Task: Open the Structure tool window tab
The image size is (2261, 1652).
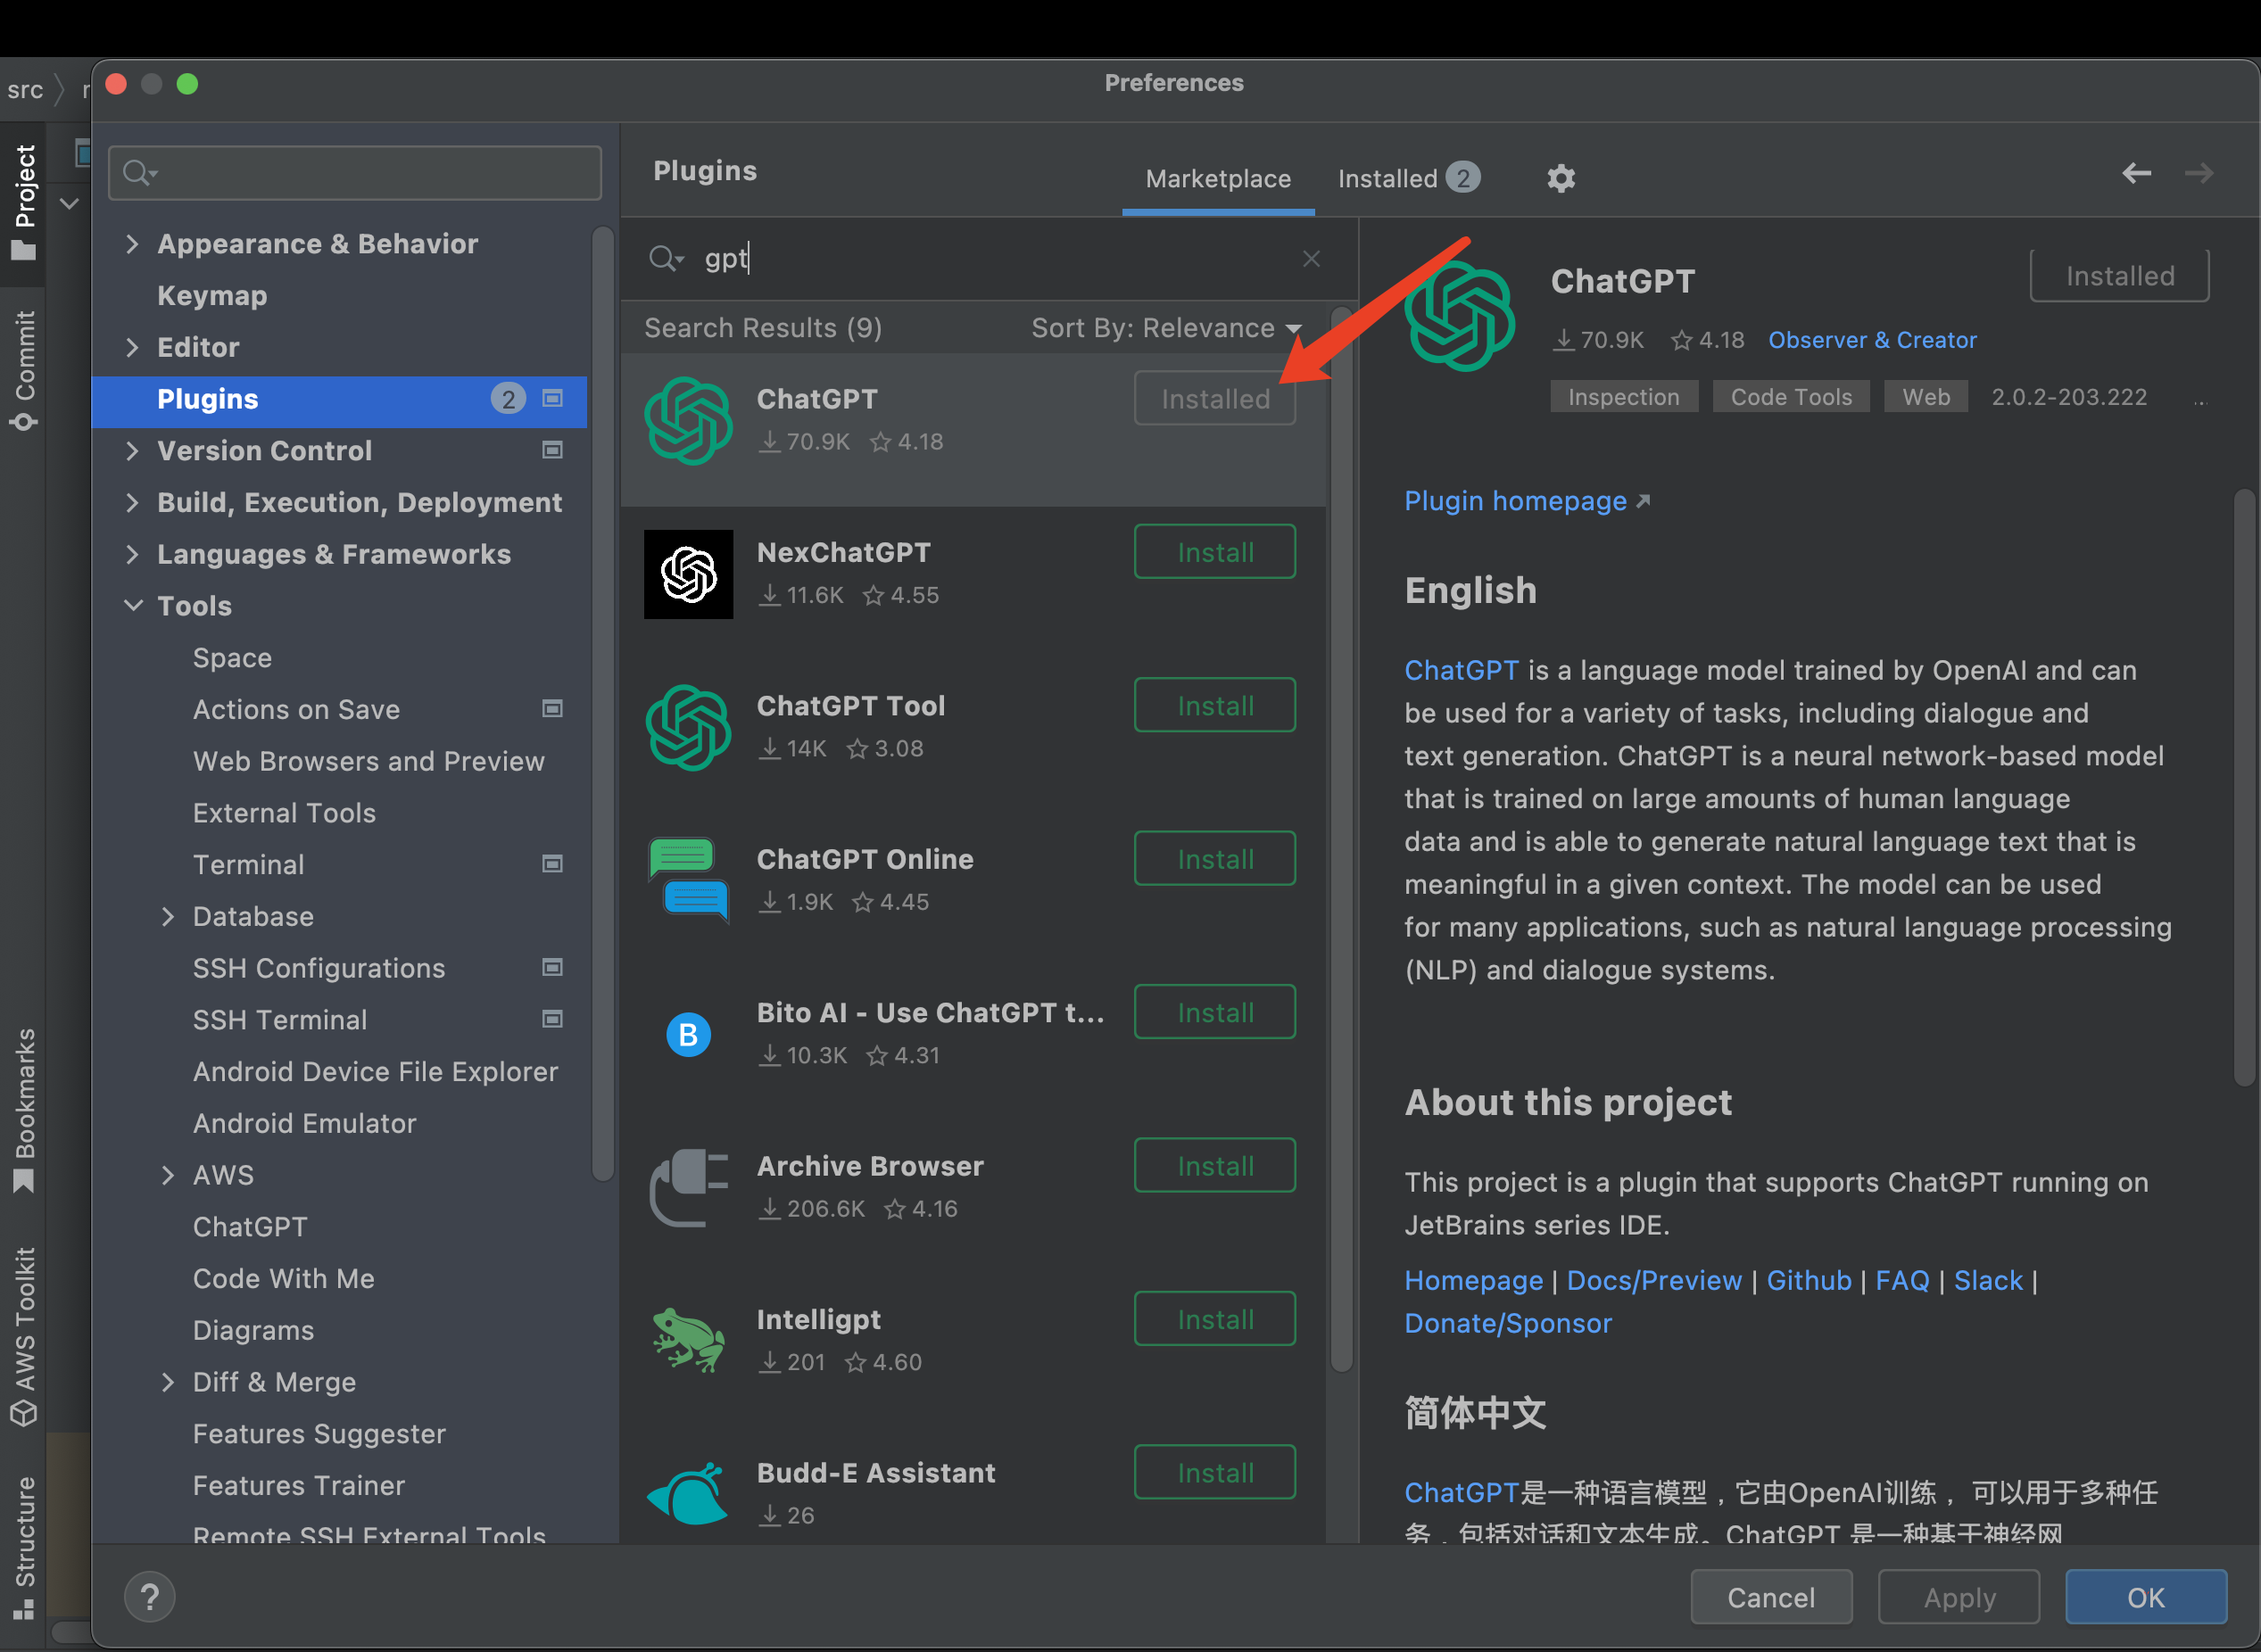Action: tap(24, 1548)
